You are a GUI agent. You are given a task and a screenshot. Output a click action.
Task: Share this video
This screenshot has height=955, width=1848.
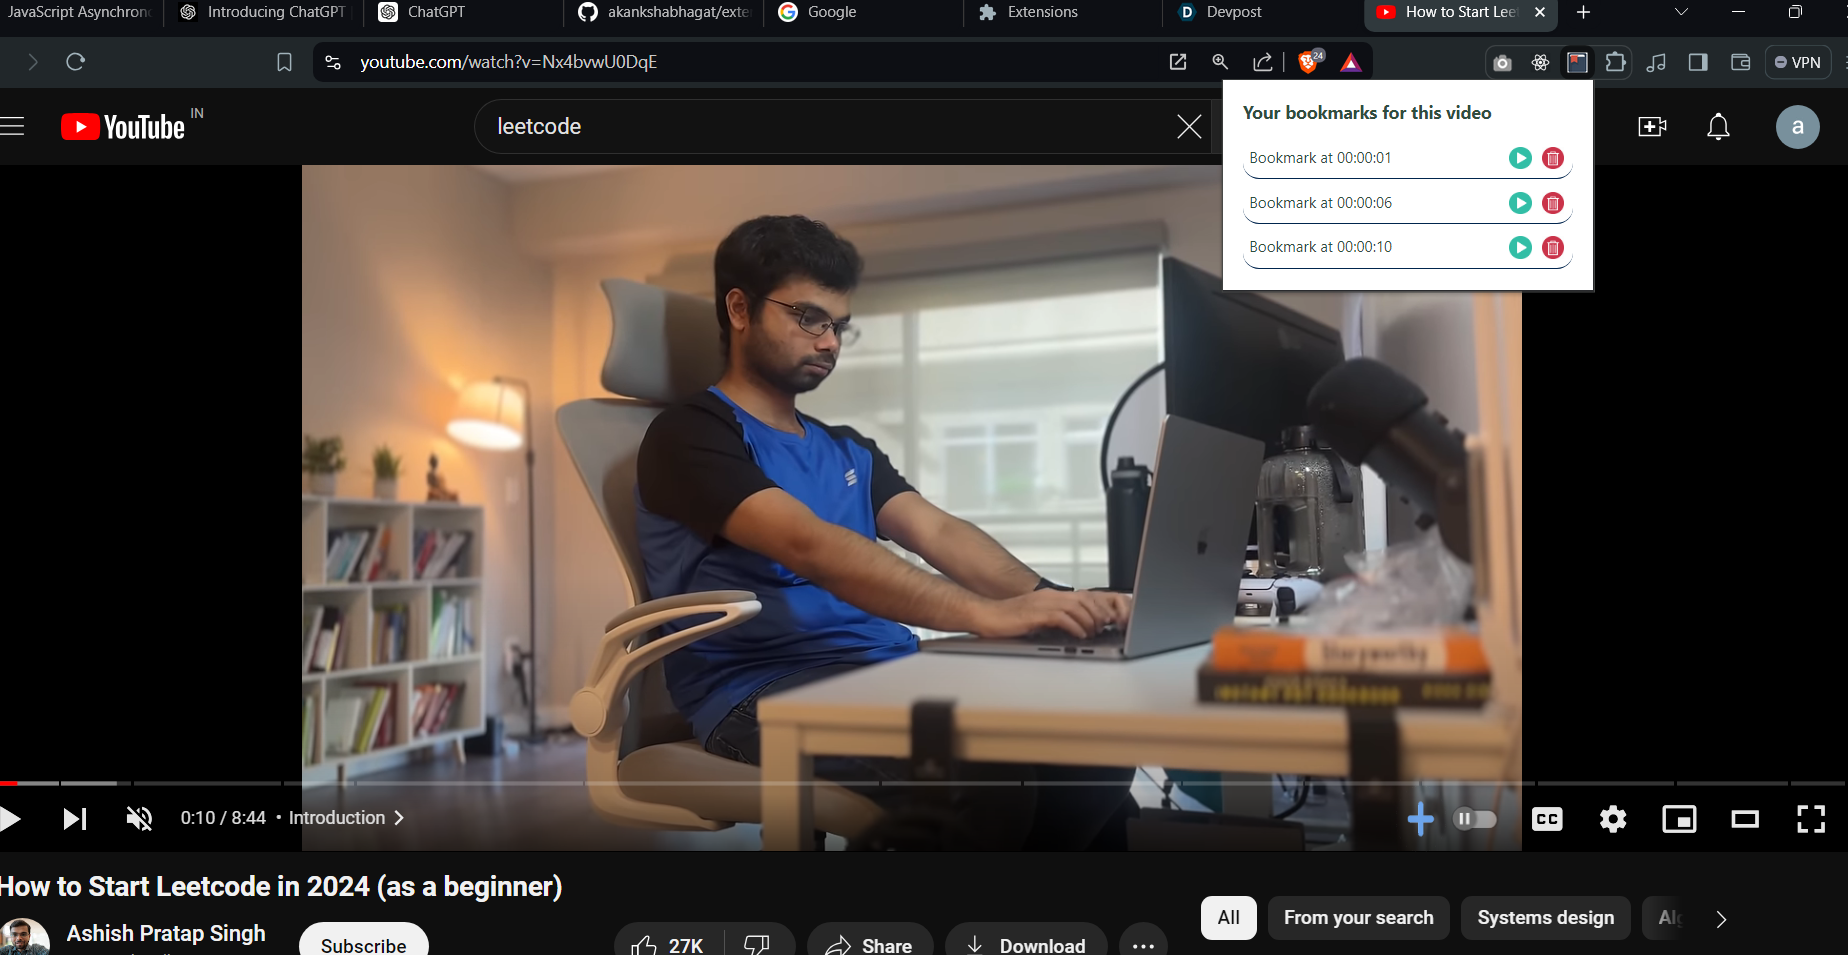(x=870, y=941)
